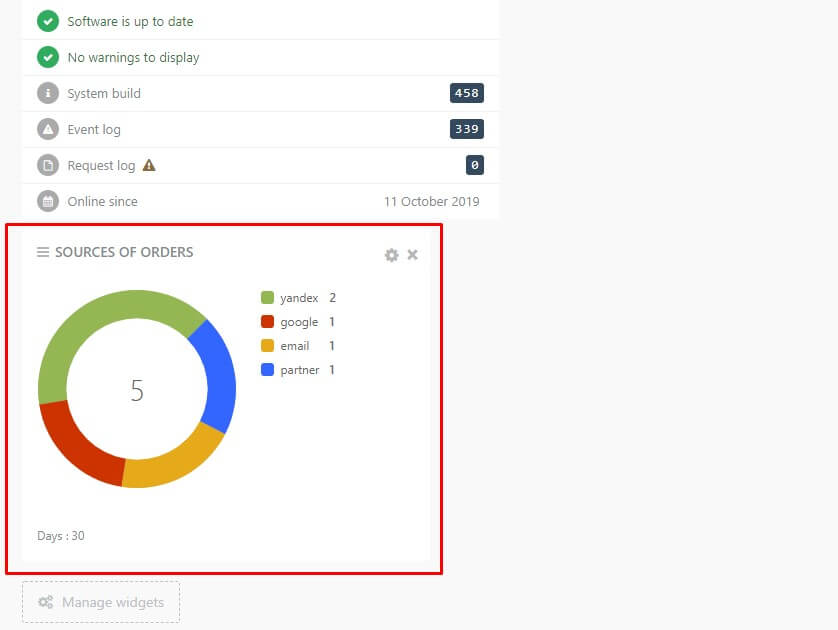This screenshot has height=630, width=838.
Task: Click the Event log triangle icon
Action: (x=48, y=129)
